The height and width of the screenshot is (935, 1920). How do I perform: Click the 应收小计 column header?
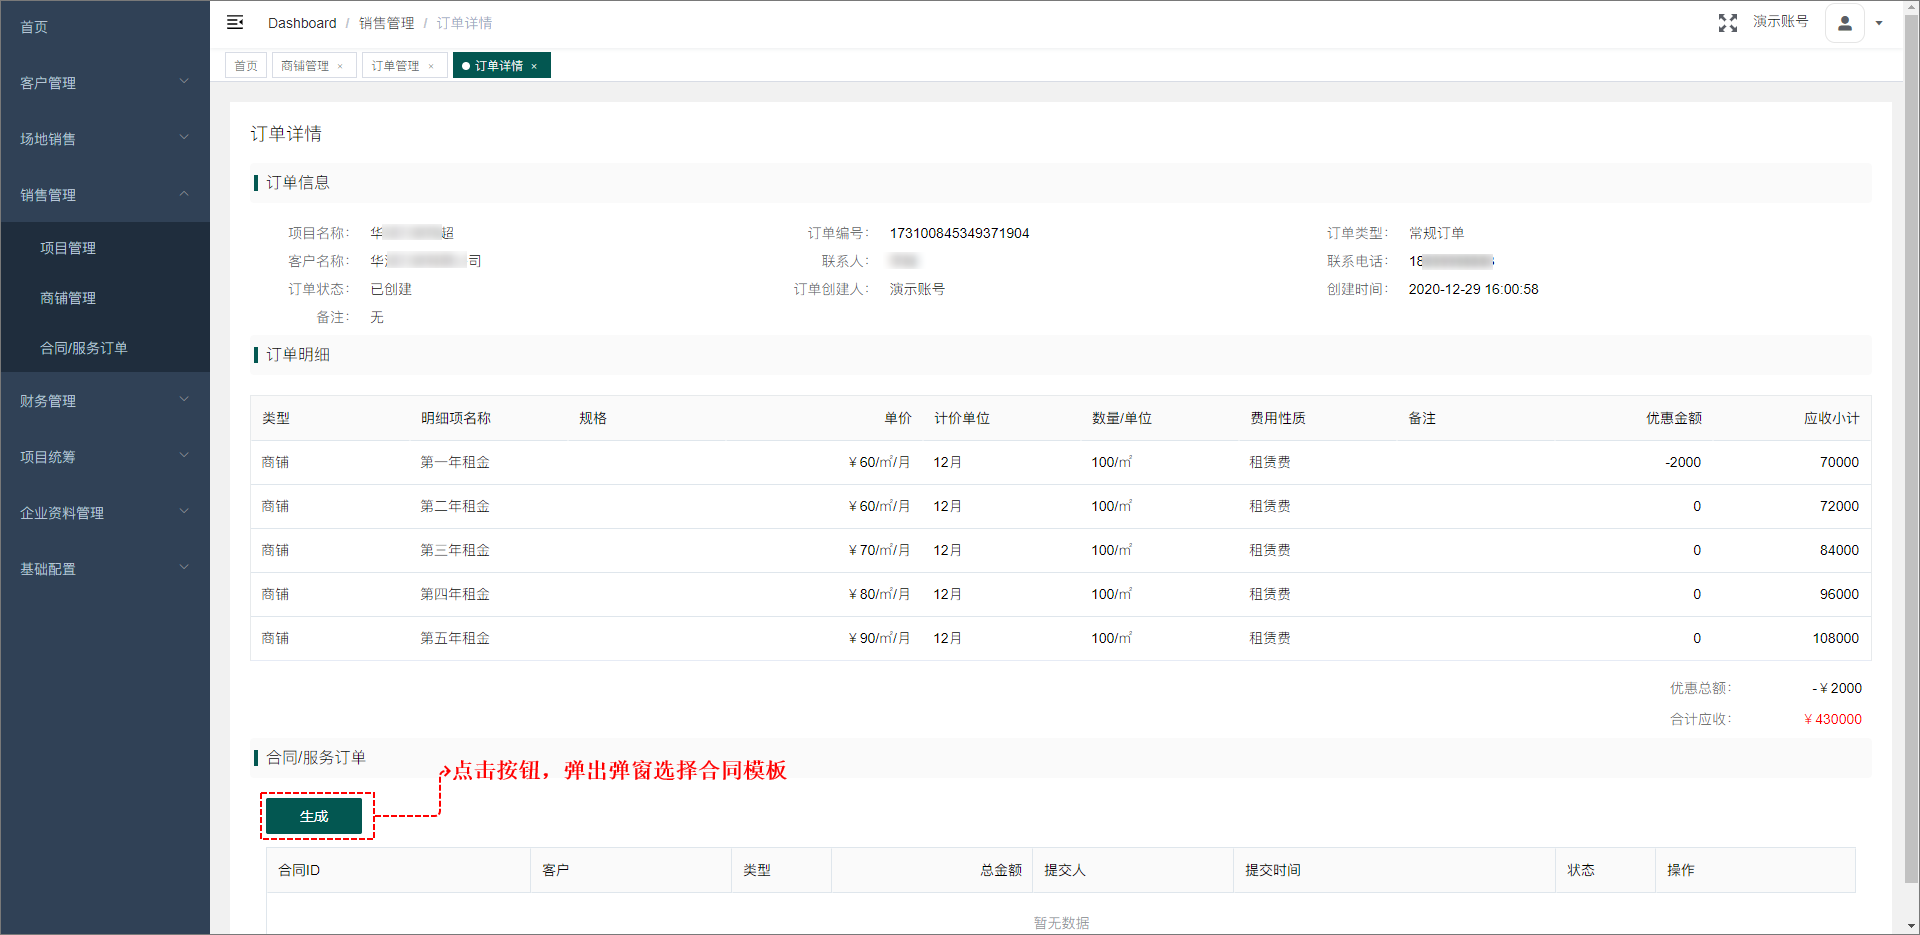(1832, 418)
